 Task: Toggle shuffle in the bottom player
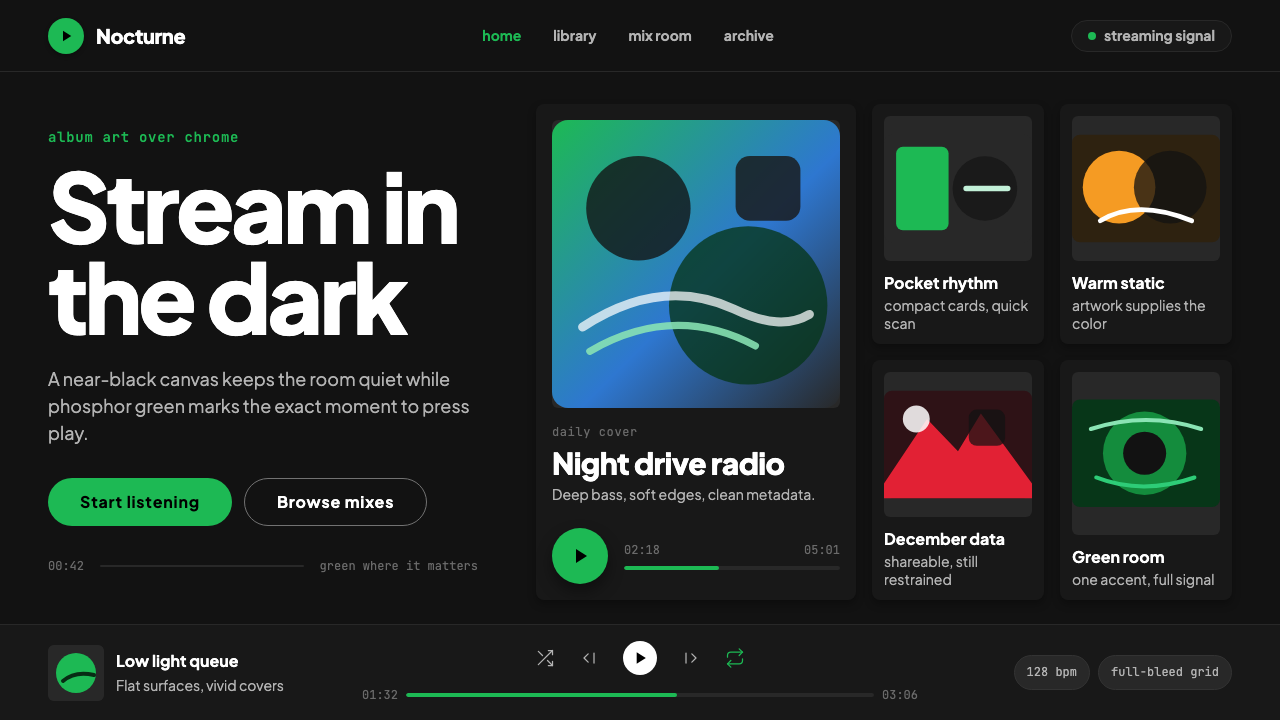(545, 658)
